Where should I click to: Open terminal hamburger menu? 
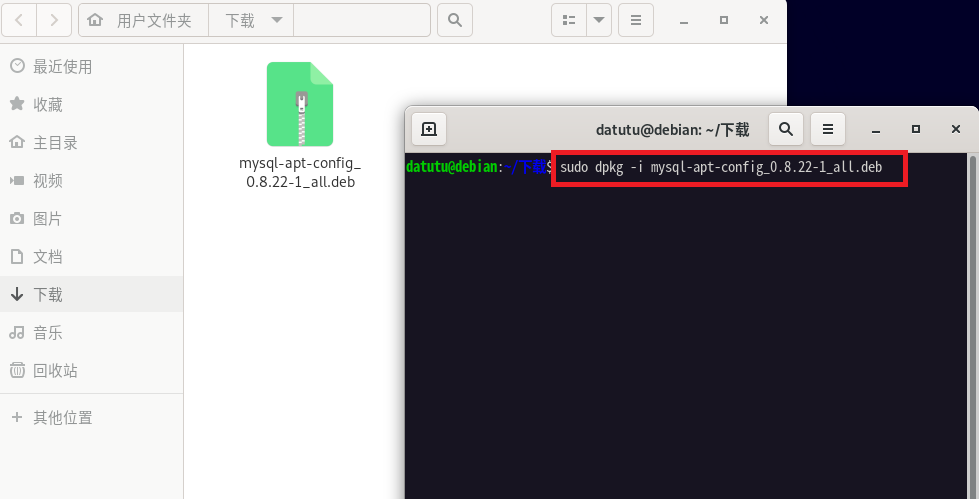pos(828,129)
